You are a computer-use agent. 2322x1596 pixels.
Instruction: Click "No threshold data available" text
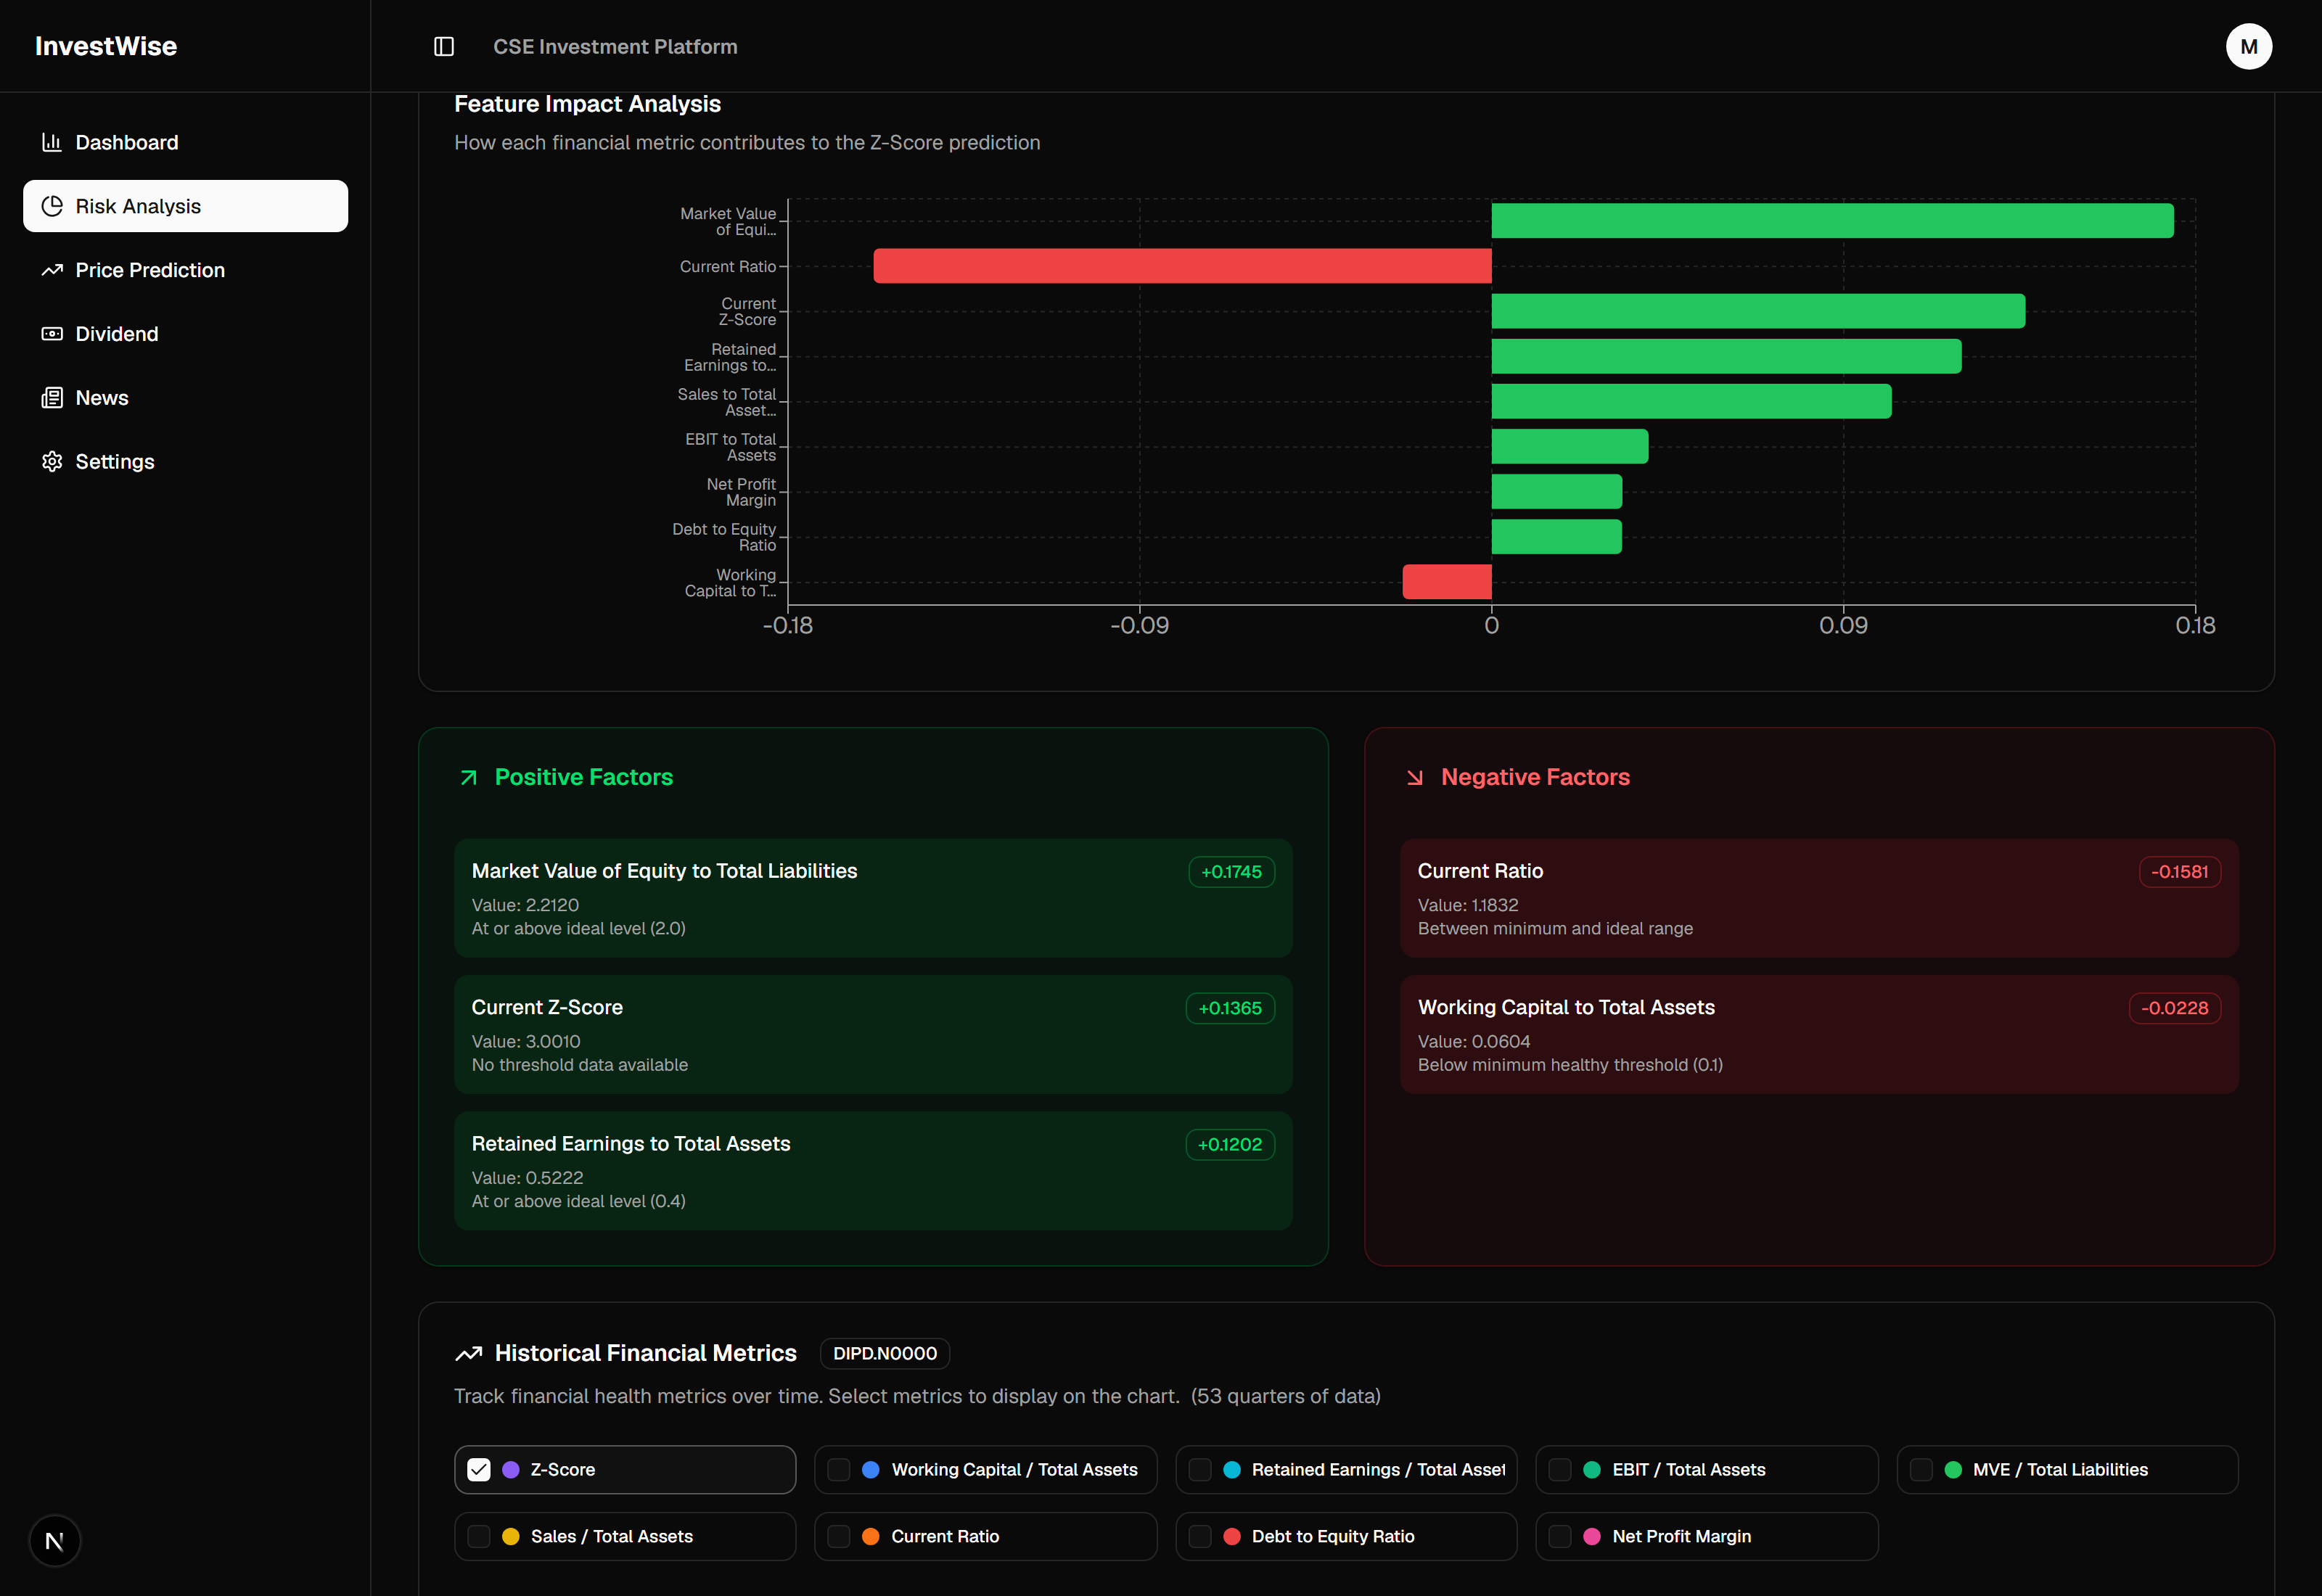coord(579,1065)
